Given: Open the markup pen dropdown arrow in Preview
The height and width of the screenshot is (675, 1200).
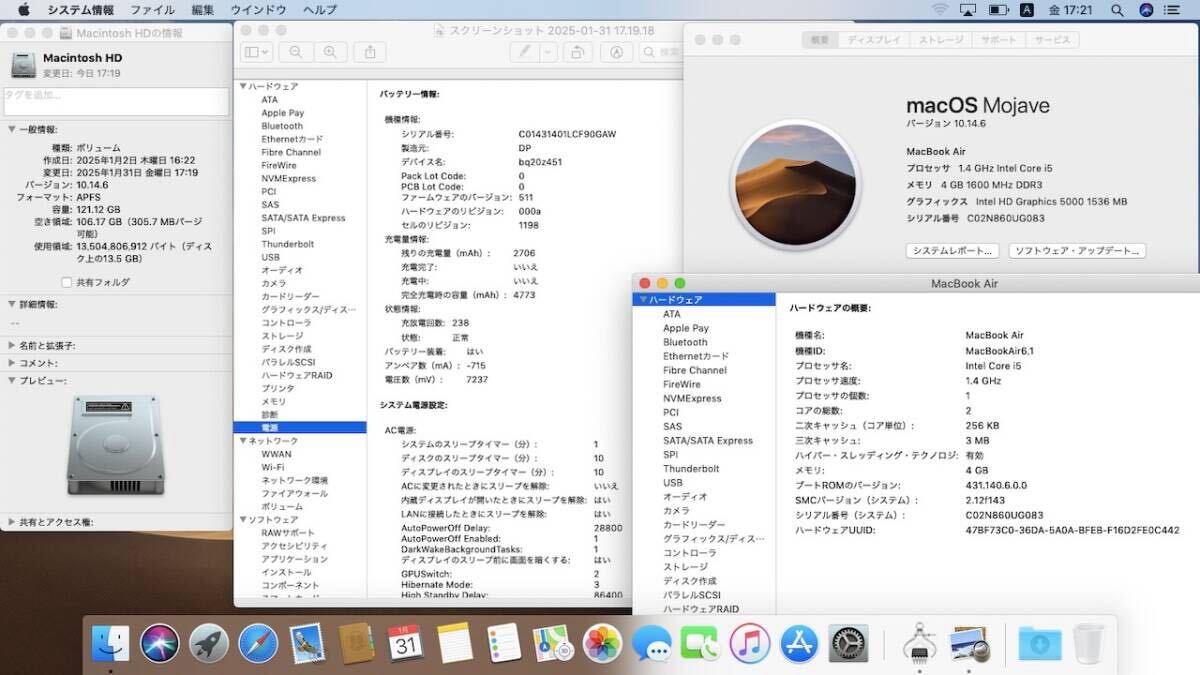Looking at the screenshot, I should [x=548, y=52].
